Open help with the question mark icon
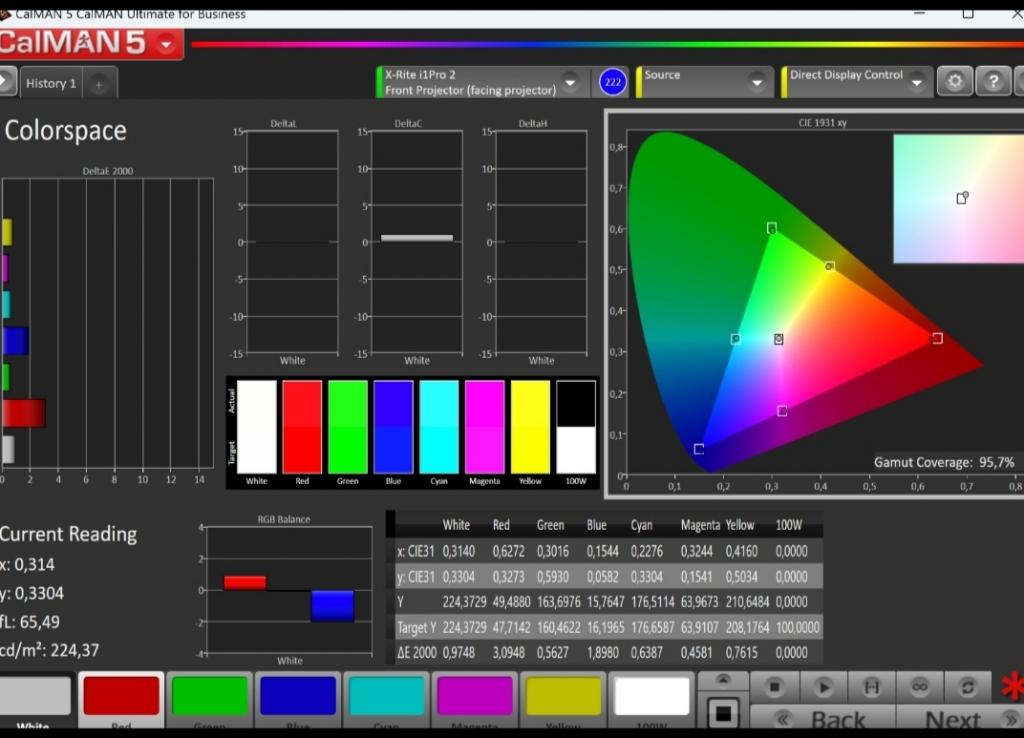1024x738 pixels. [992, 82]
